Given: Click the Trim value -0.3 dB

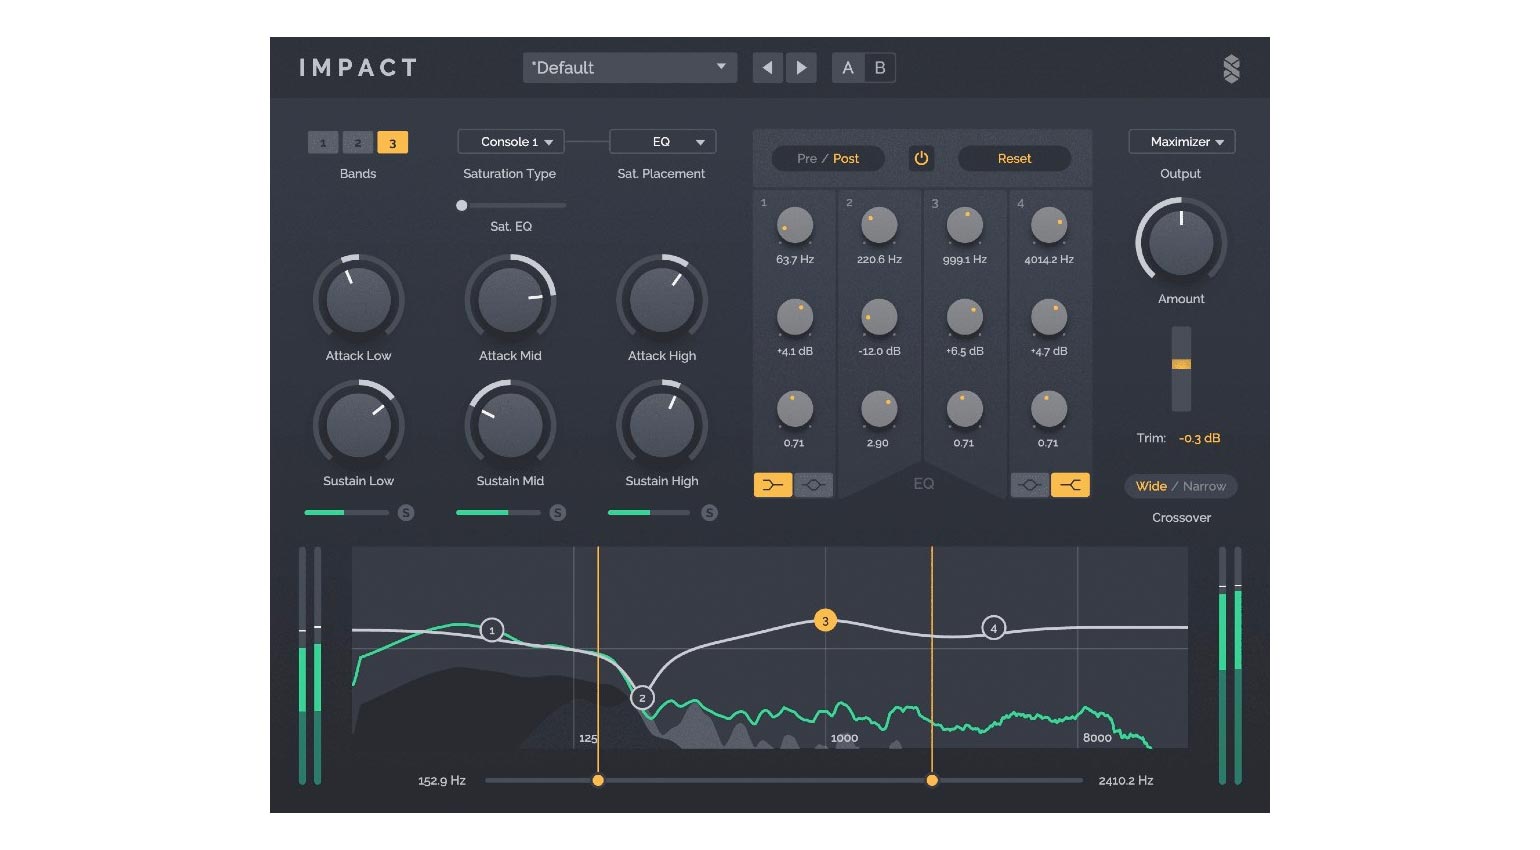Looking at the screenshot, I should pos(1199,438).
